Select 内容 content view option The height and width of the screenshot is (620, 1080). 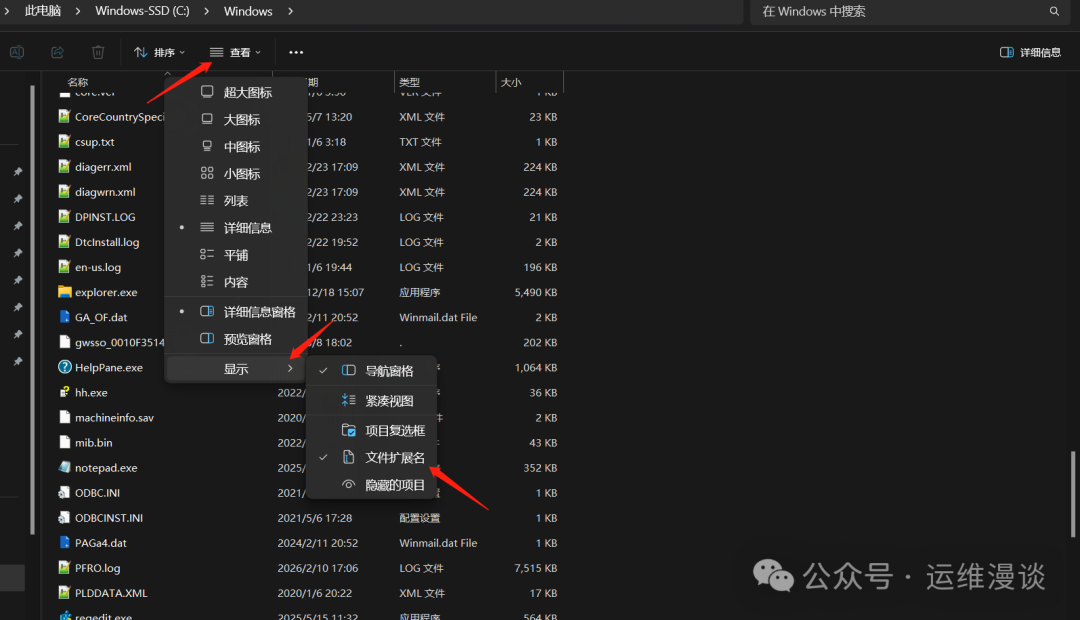(x=236, y=282)
